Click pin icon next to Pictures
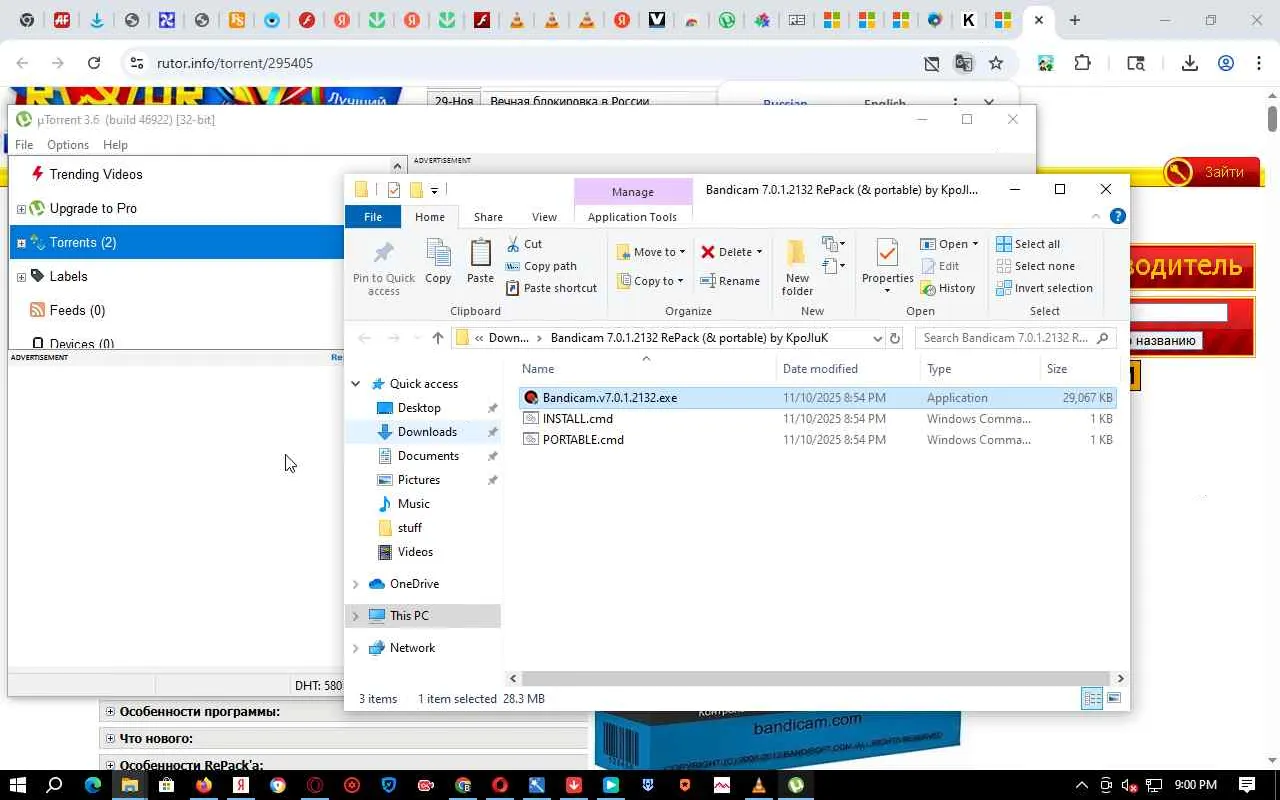Viewport: 1280px width, 800px height. coord(492,480)
